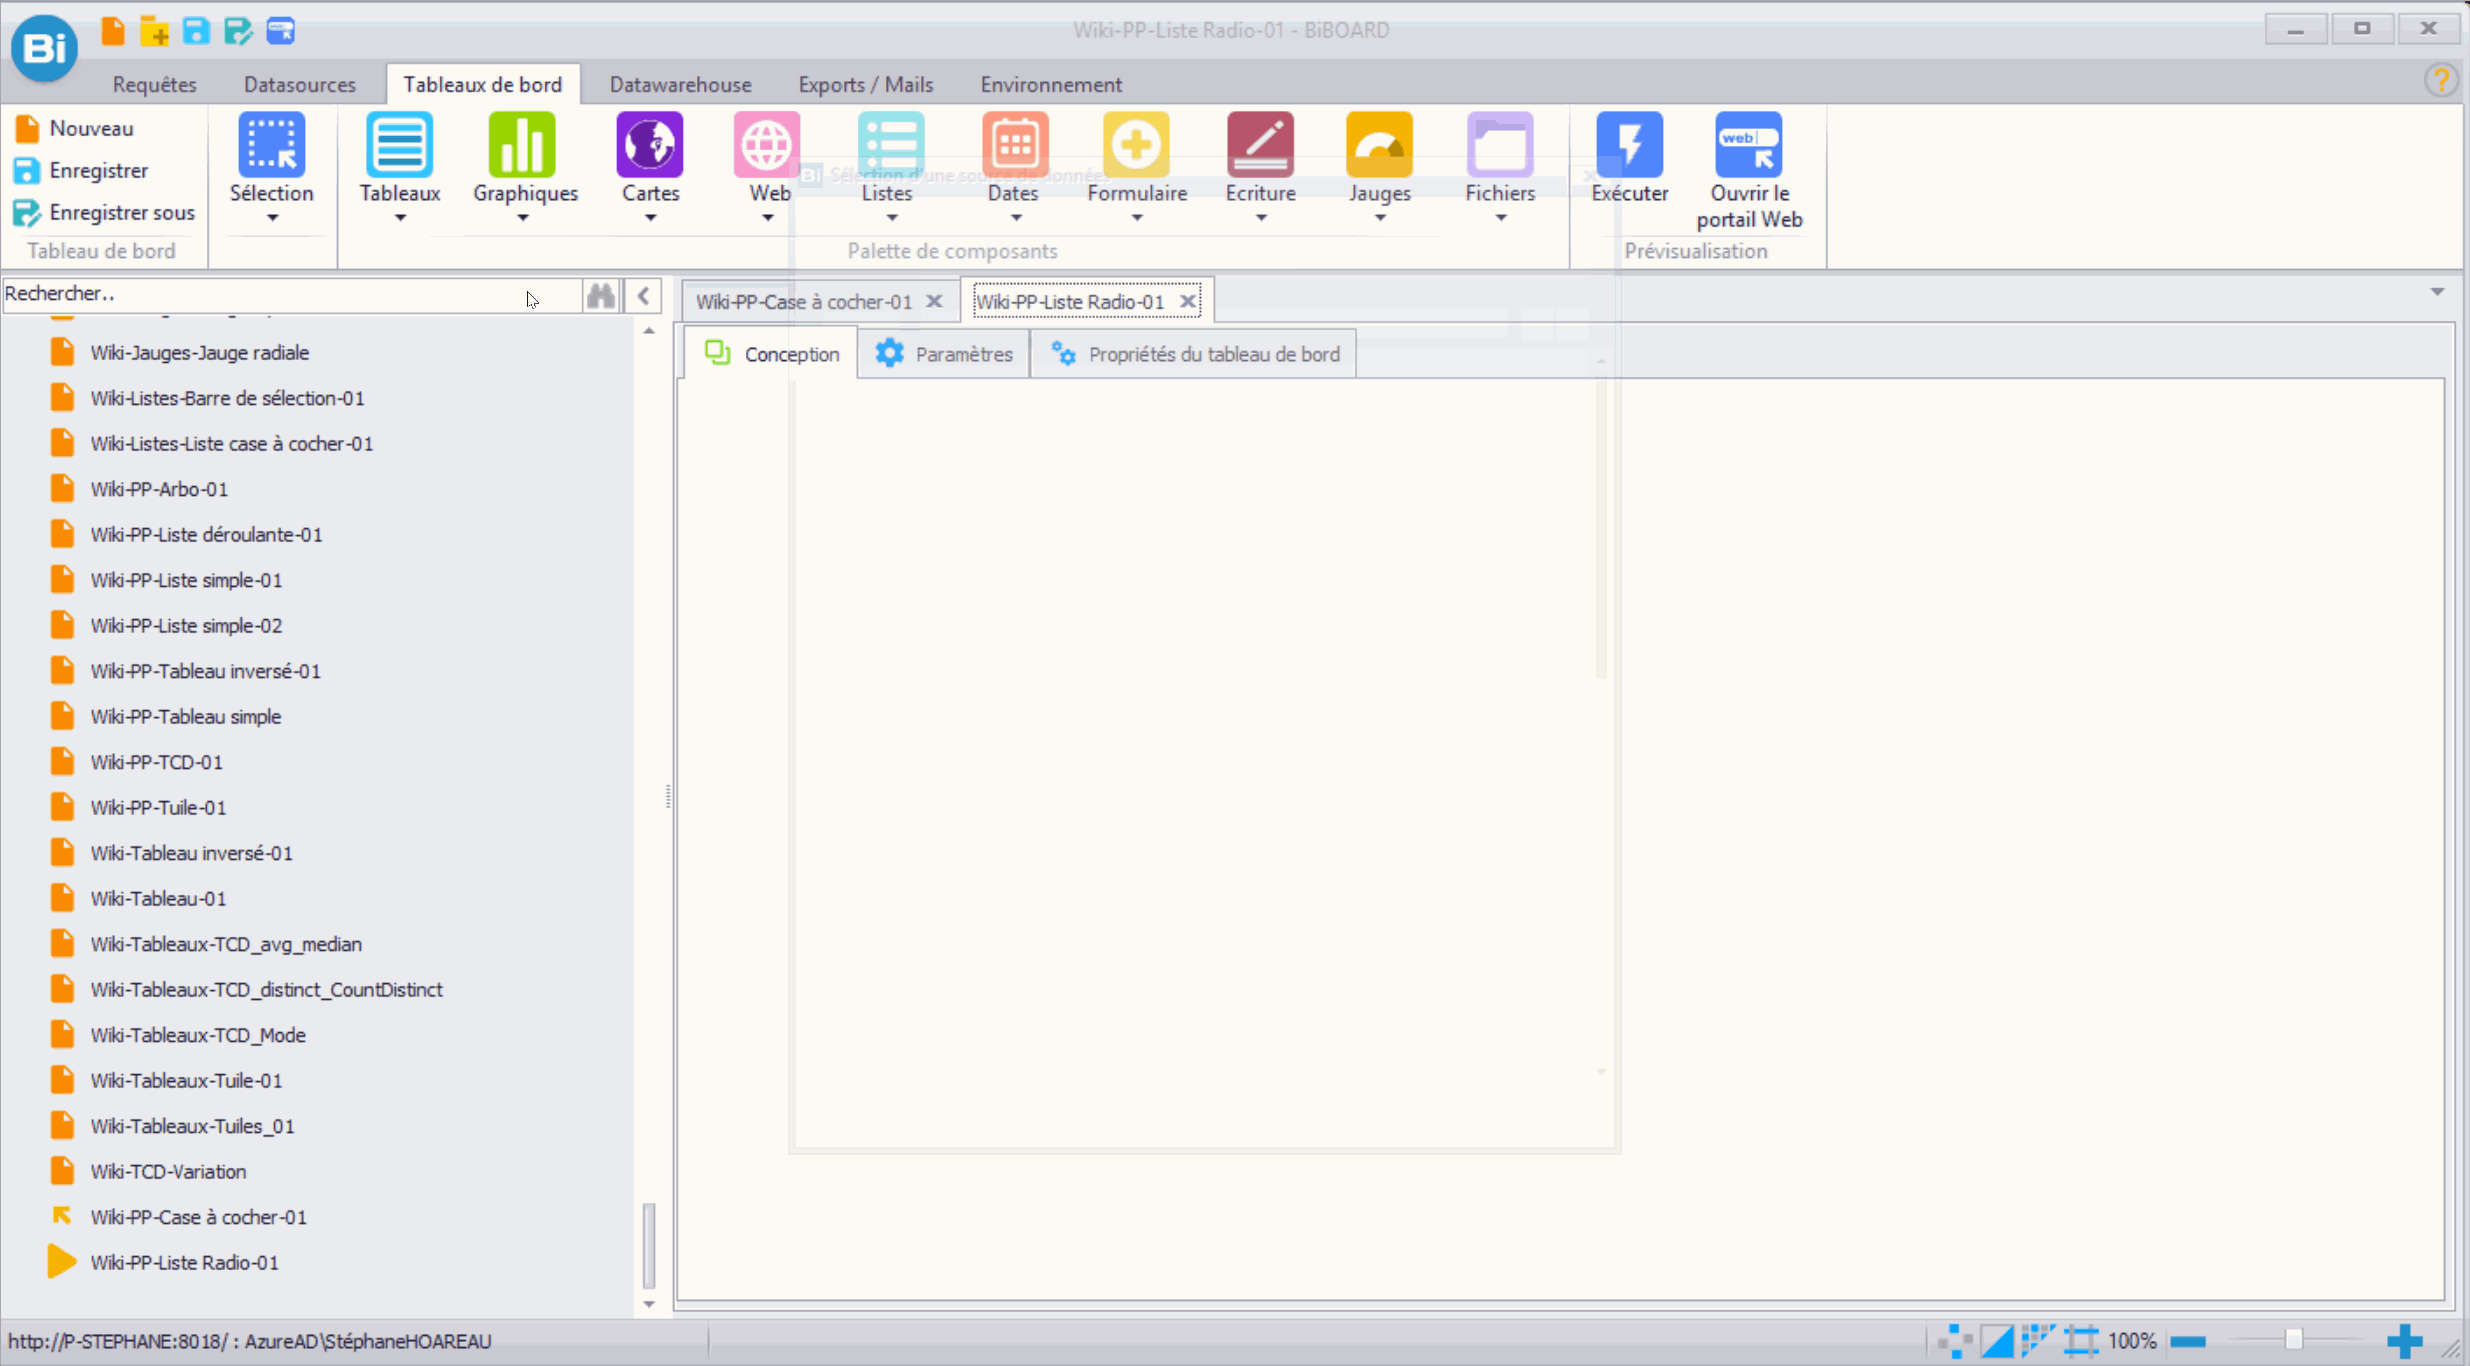
Task: Click the blue floppy save quick-access icon
Action: 196,31
